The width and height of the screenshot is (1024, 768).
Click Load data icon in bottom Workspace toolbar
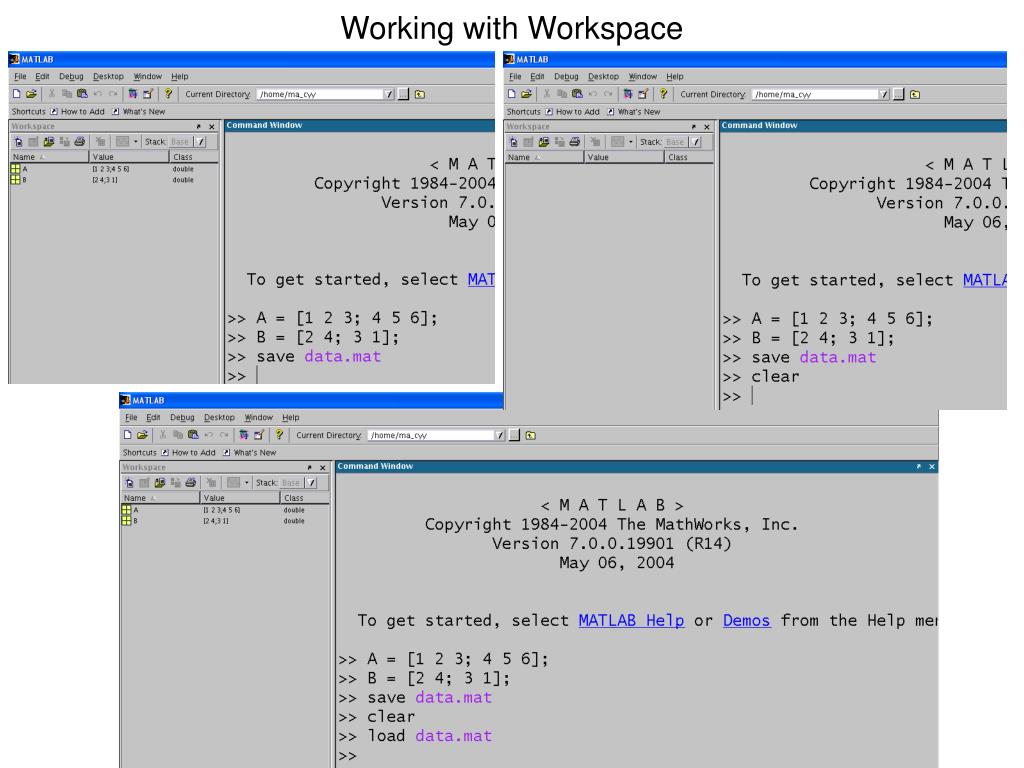point(159,483)
